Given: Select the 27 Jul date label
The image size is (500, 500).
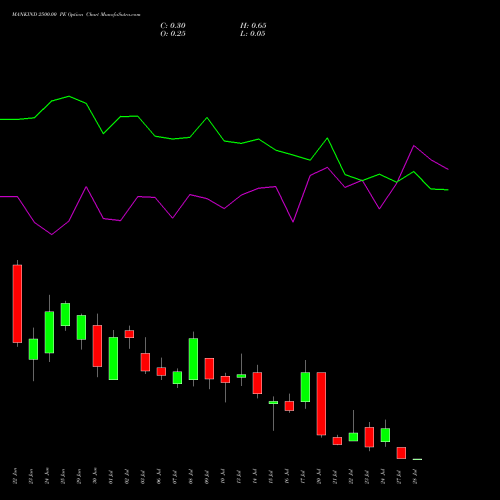Looking at the screenshot, I should coord(399,476).
